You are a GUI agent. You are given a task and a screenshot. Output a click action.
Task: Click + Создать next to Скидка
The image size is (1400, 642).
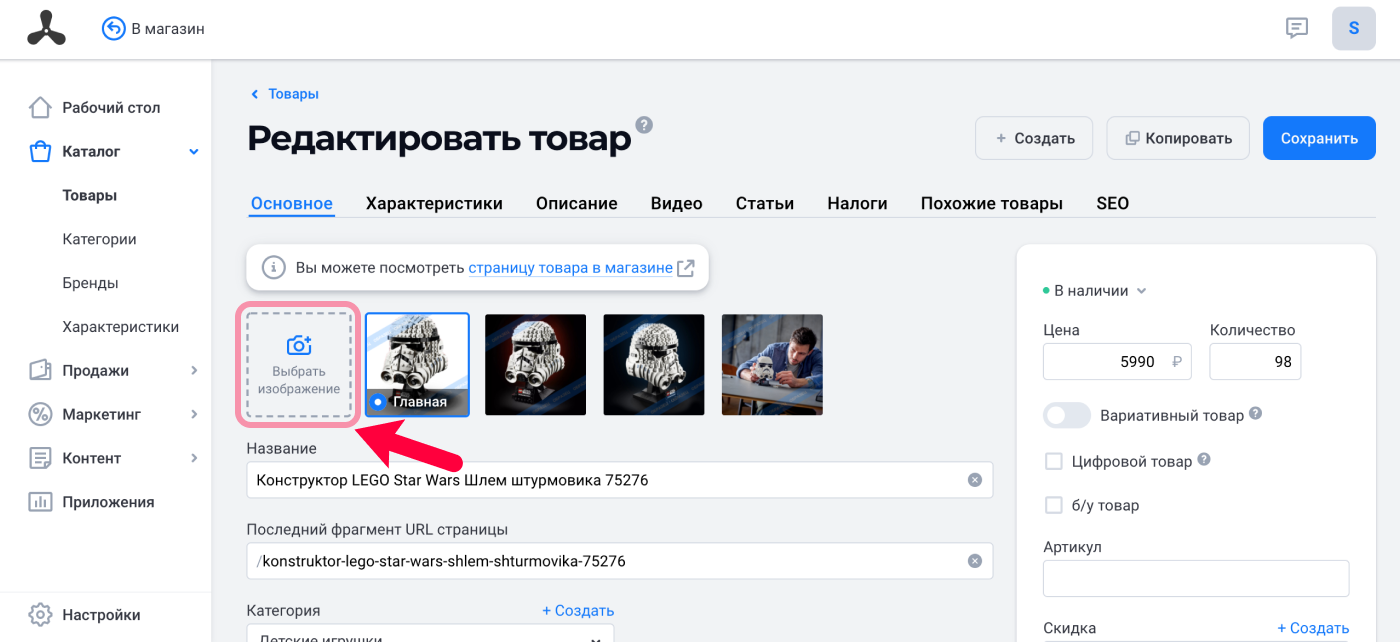tap(1313, 628)
